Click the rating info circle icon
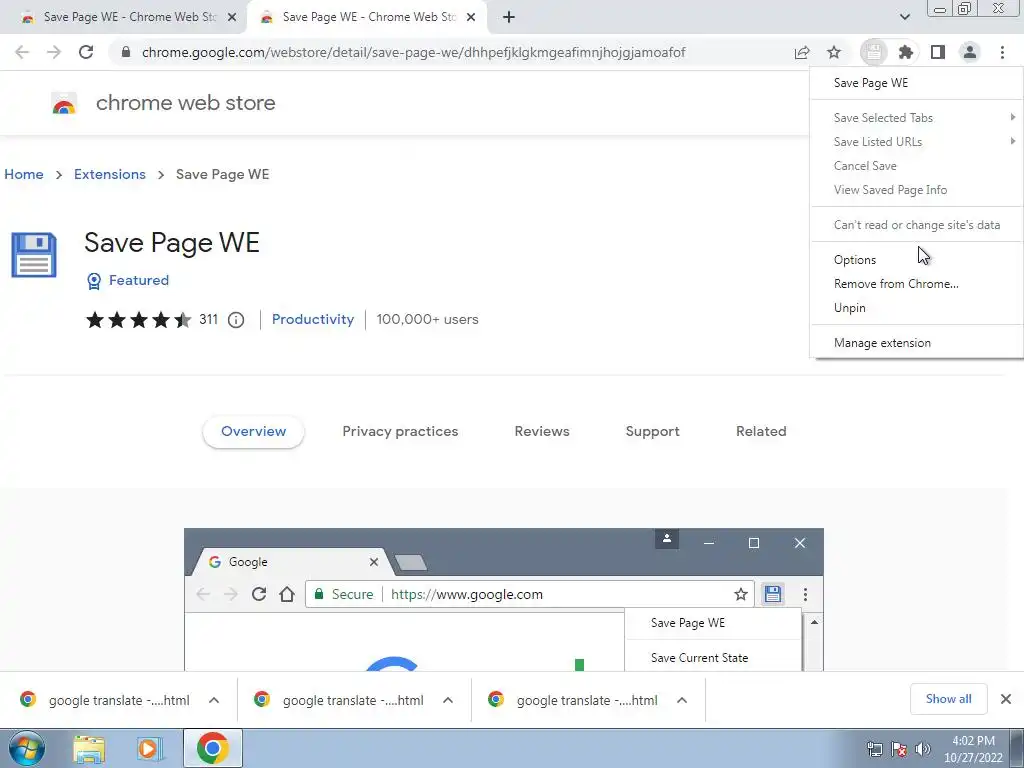Image resolution: width=1024 pixels, height=768 pixels. 236,320
